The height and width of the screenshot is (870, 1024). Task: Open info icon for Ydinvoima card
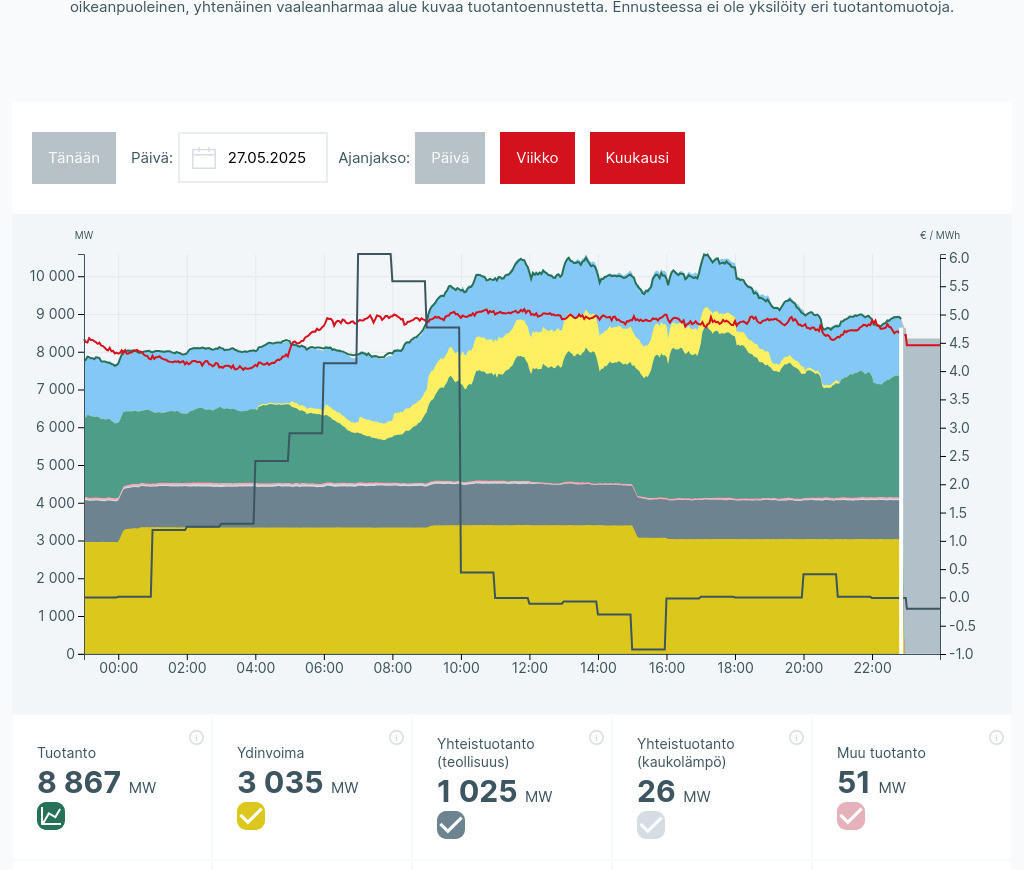(396, 738)
